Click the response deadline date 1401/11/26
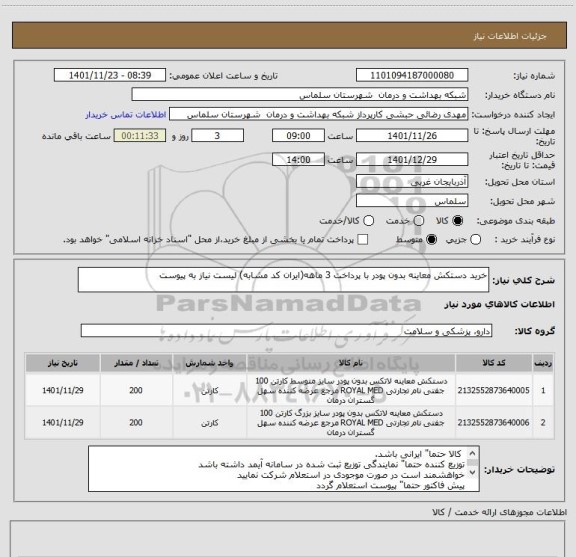 click(412, 136)
